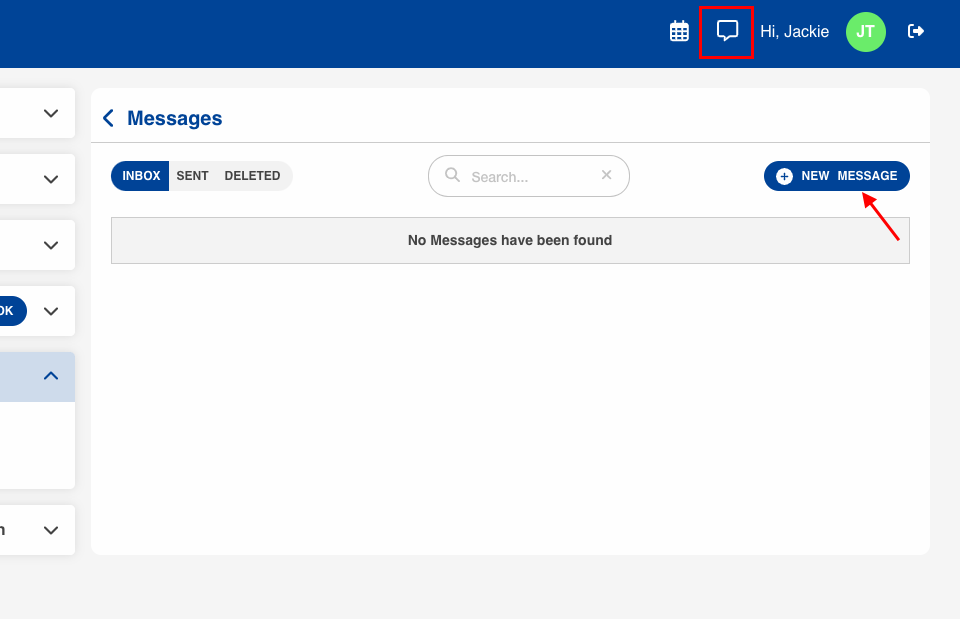This screenshot has width=960, height=619.
Task: Click the partially visible blue sidebar button
Action: (10, 311)
